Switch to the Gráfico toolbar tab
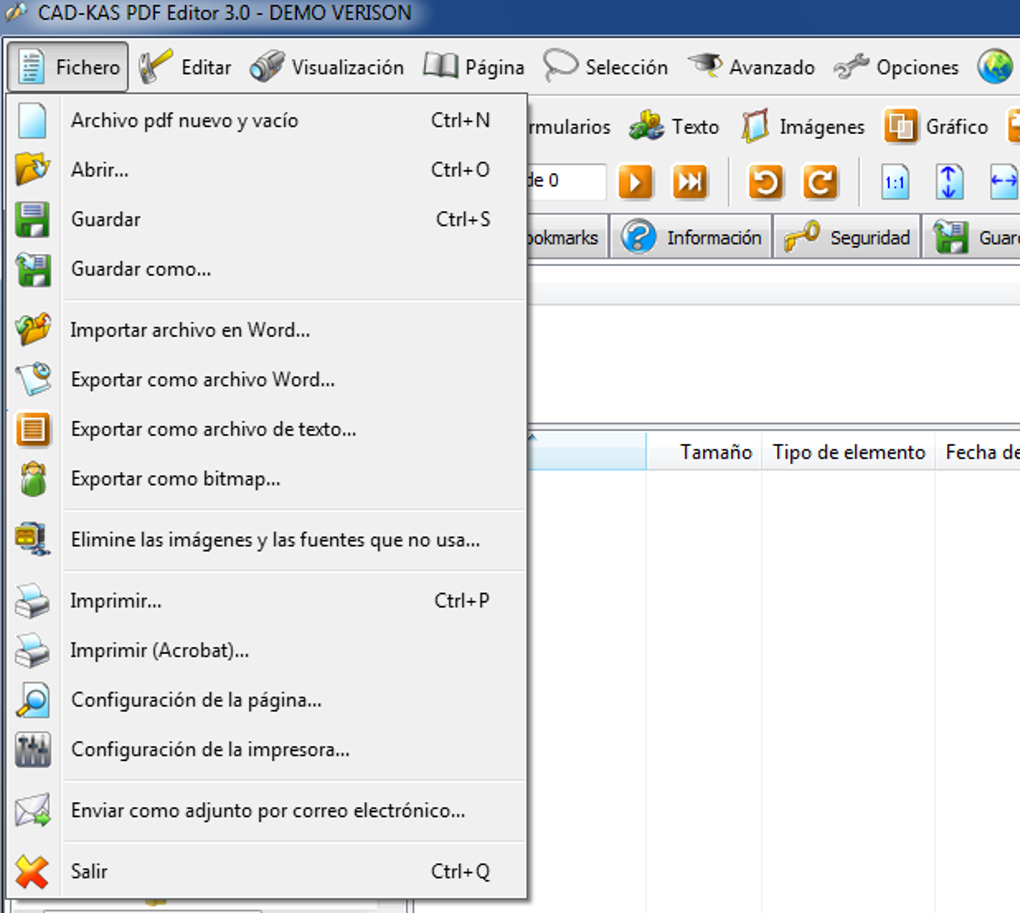 point(937,126)
